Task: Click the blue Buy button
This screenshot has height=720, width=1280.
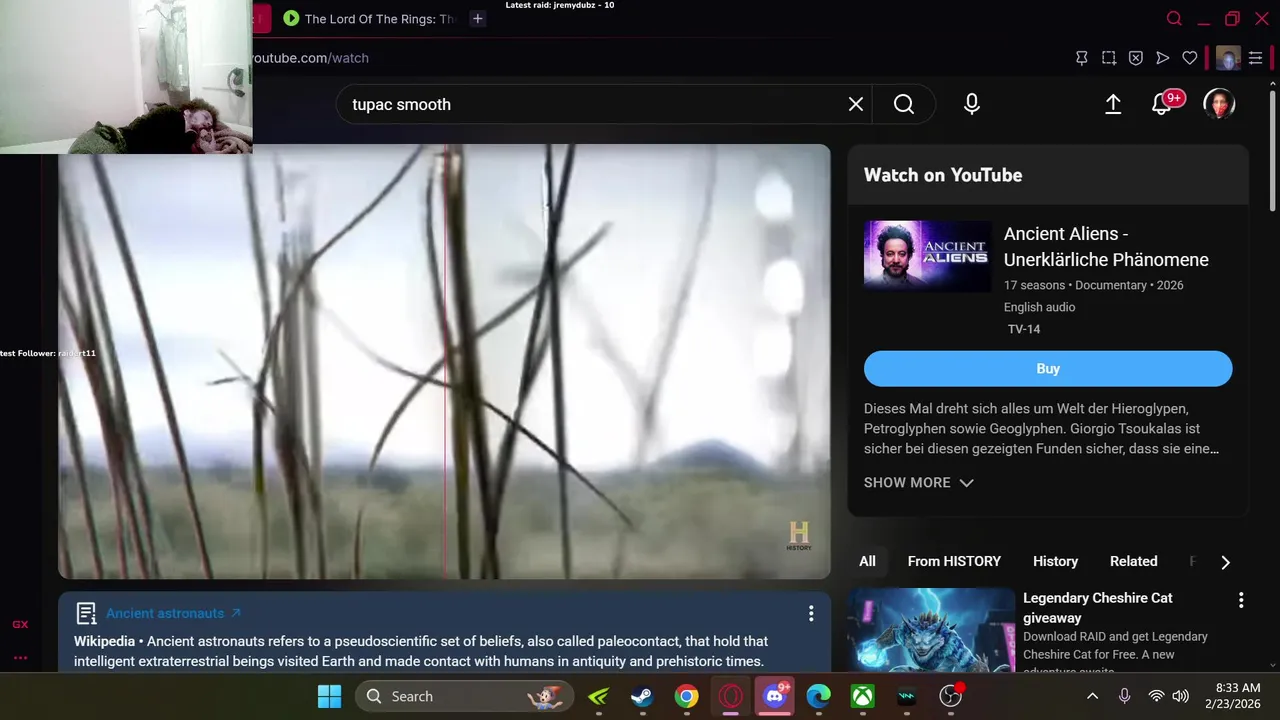Action: point(1048,368)
